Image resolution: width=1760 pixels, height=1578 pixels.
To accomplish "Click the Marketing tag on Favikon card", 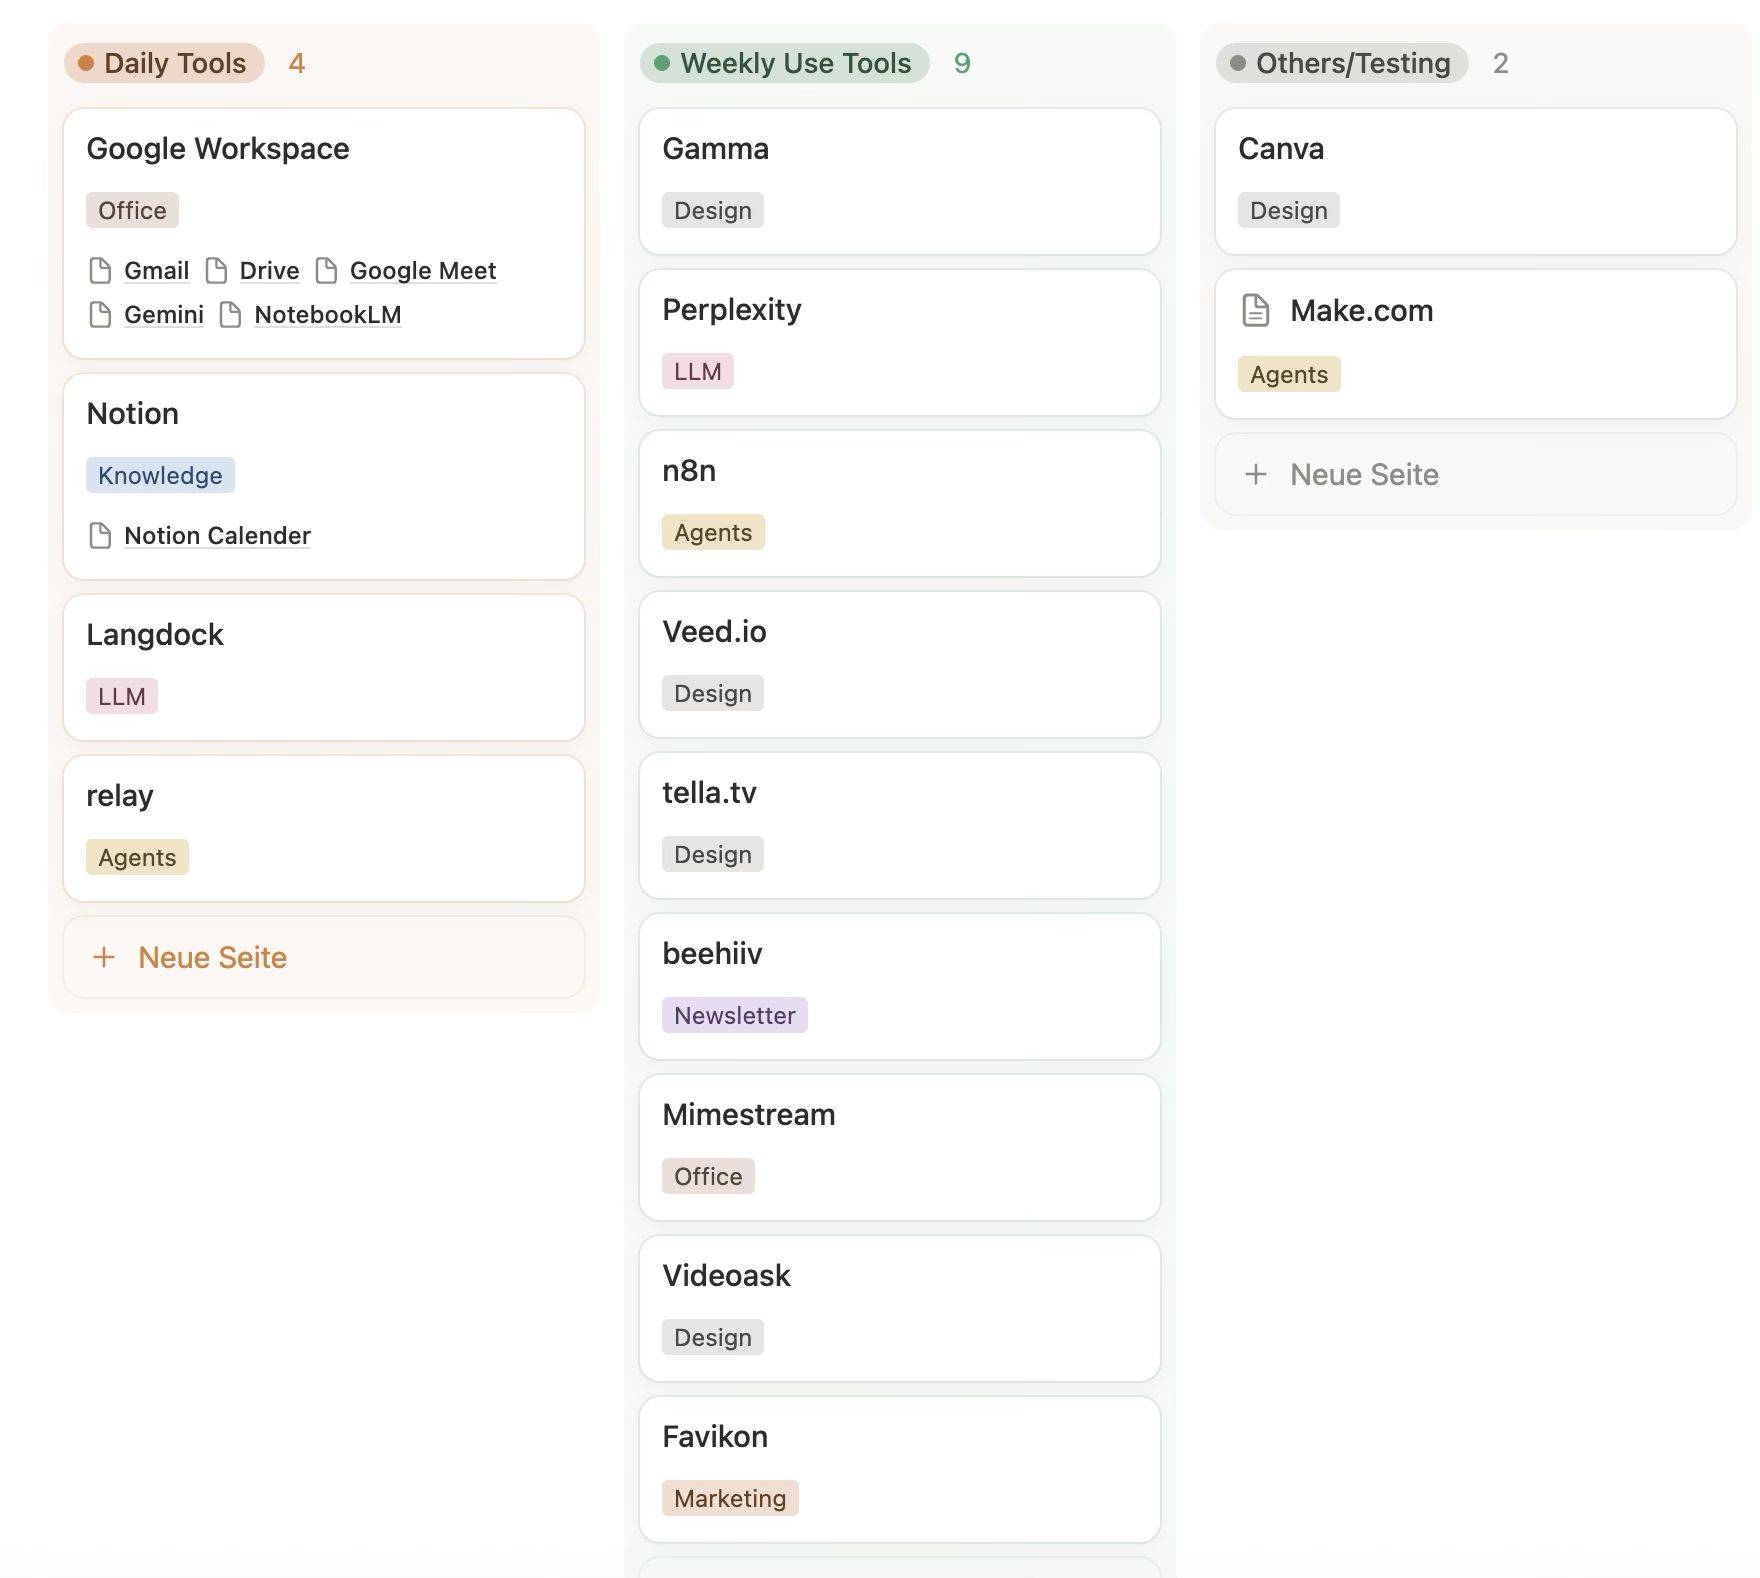I will pyautogui.click(x=730, y=1499).
